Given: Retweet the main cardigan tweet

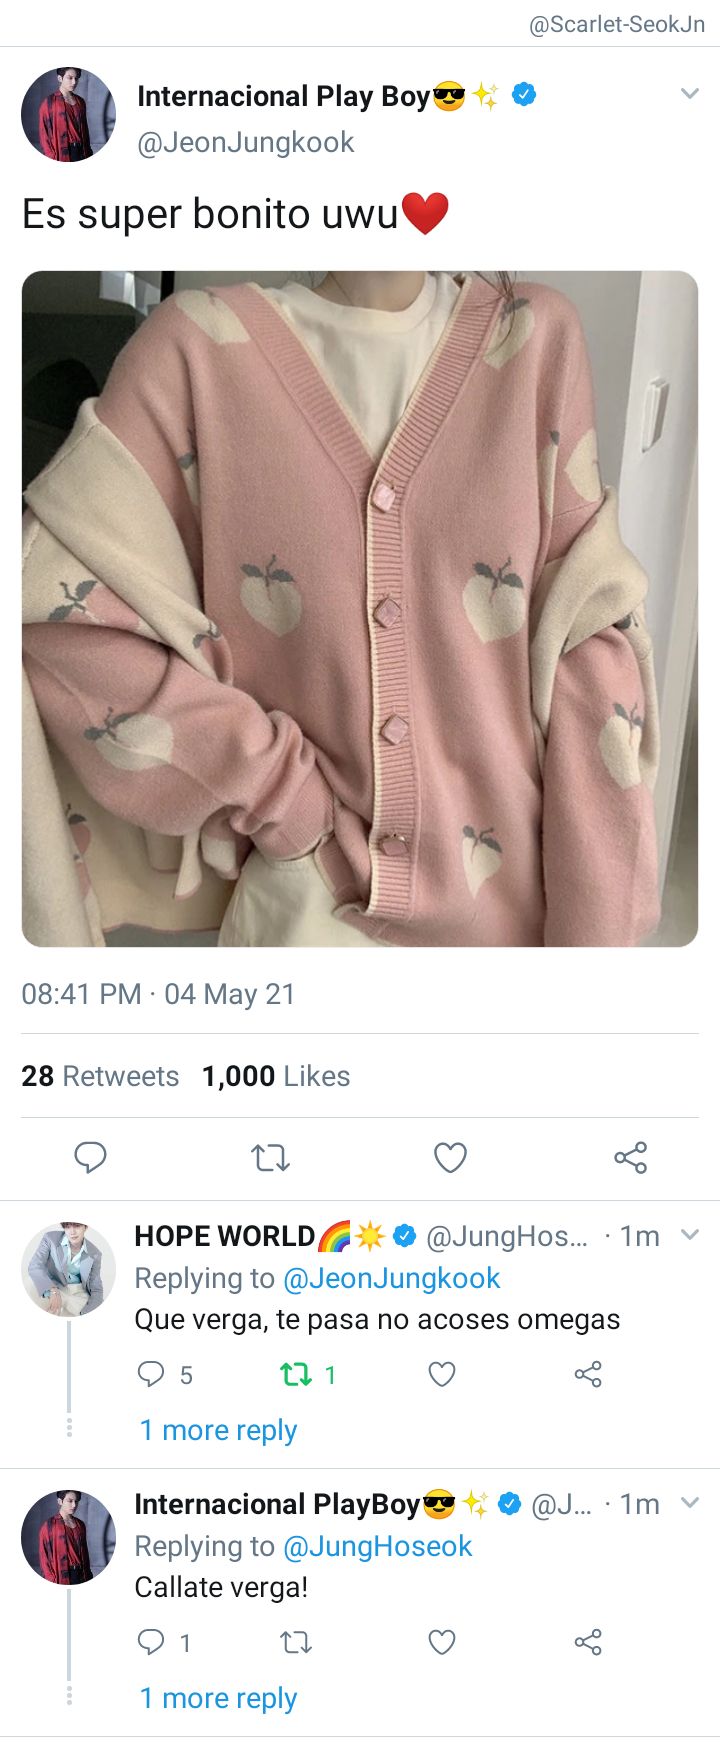Looking at the screenshot, I should [270, 1158].
